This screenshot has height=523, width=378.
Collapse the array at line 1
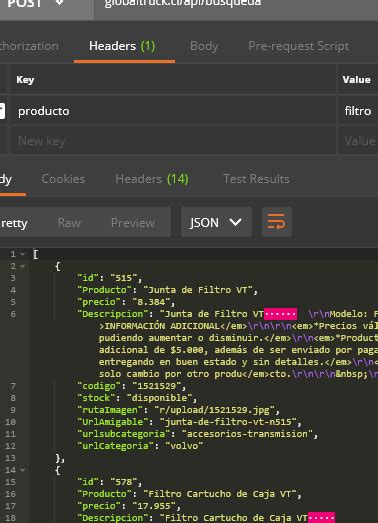[23, 254]
